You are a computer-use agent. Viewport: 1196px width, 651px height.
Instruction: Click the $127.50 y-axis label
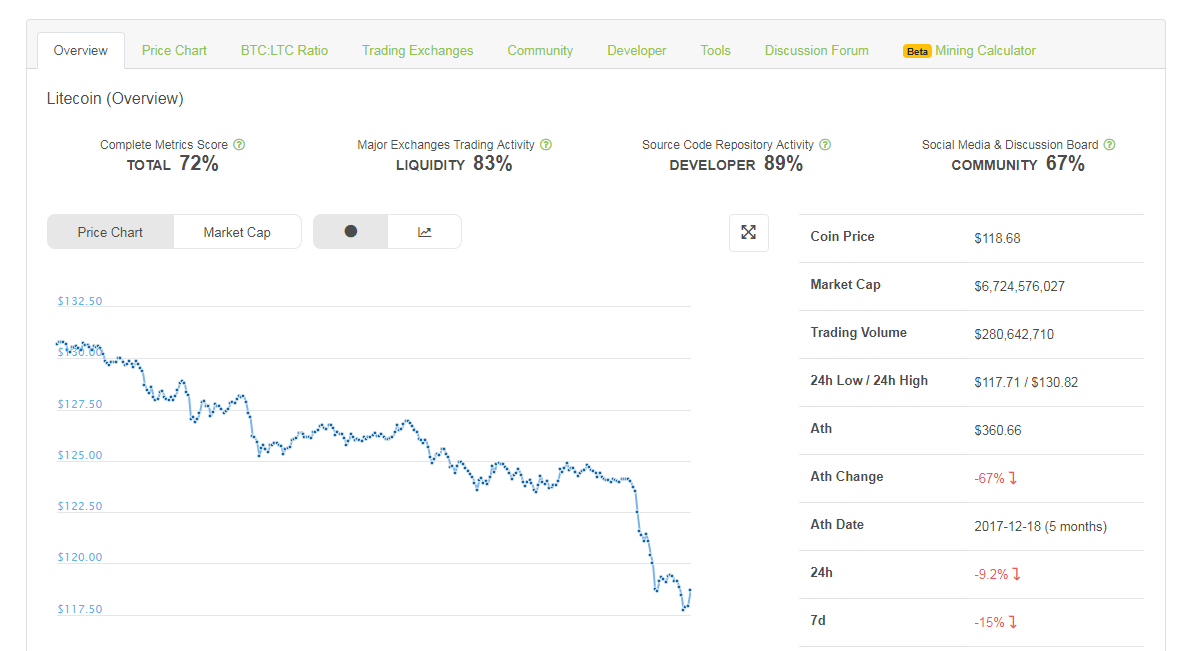[80, 404]
